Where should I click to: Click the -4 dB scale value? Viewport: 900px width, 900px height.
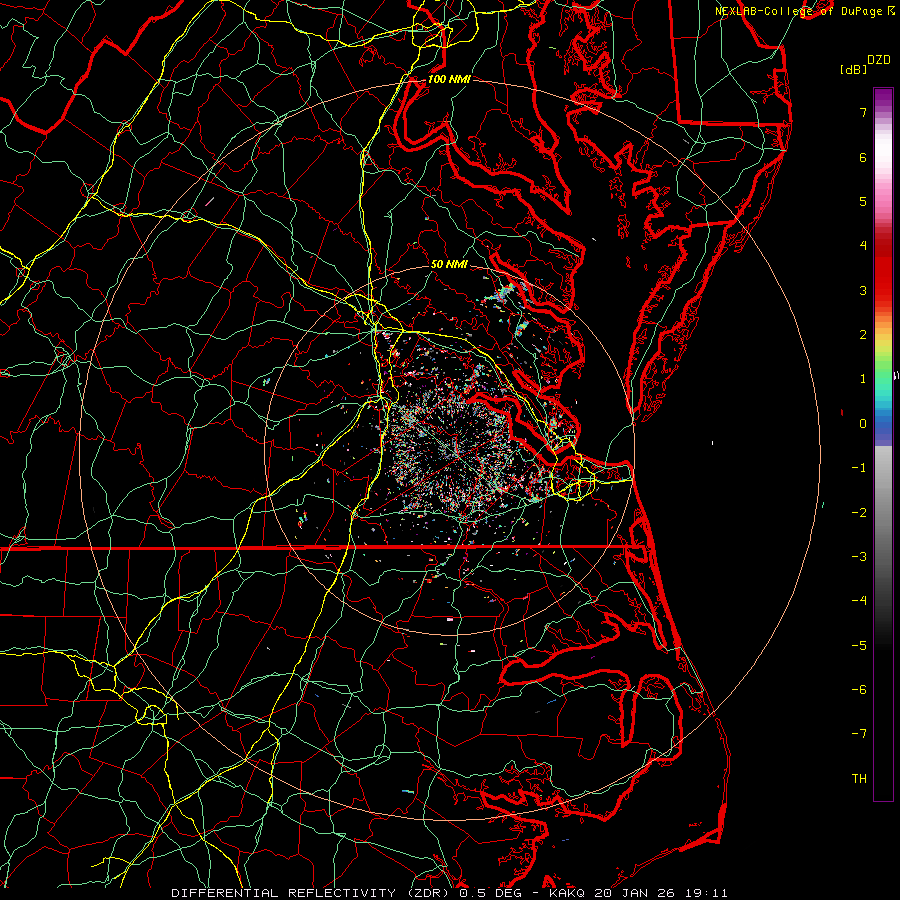(x=859, y=601)
